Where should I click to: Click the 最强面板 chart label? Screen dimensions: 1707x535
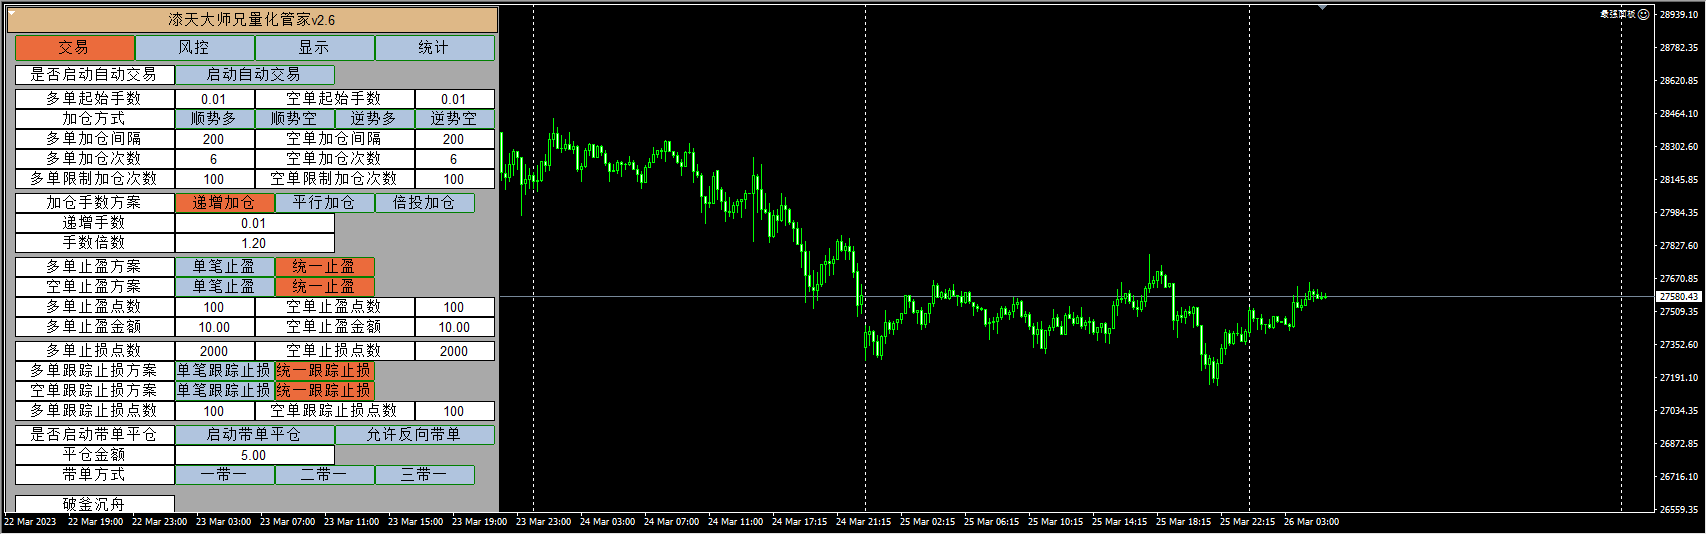(1617, 14)
